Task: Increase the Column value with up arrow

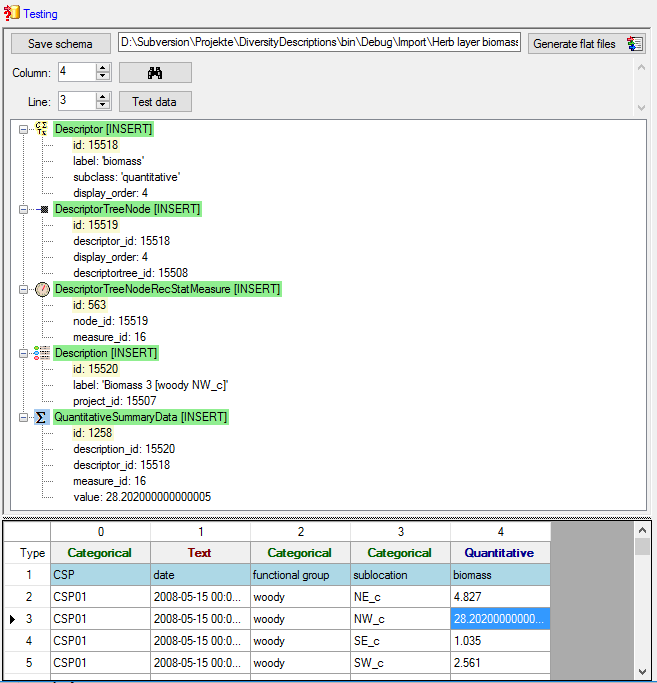Action: [102, 67]
